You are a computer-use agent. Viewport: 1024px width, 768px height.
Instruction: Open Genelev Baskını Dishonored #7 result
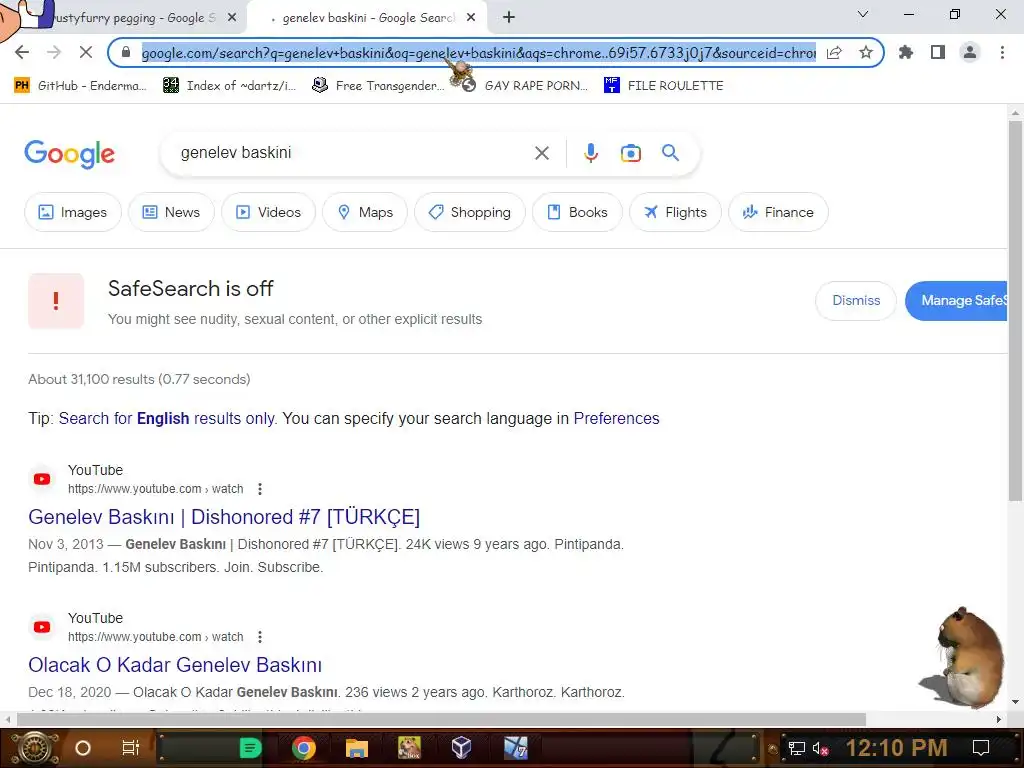(x=224, y=517)
